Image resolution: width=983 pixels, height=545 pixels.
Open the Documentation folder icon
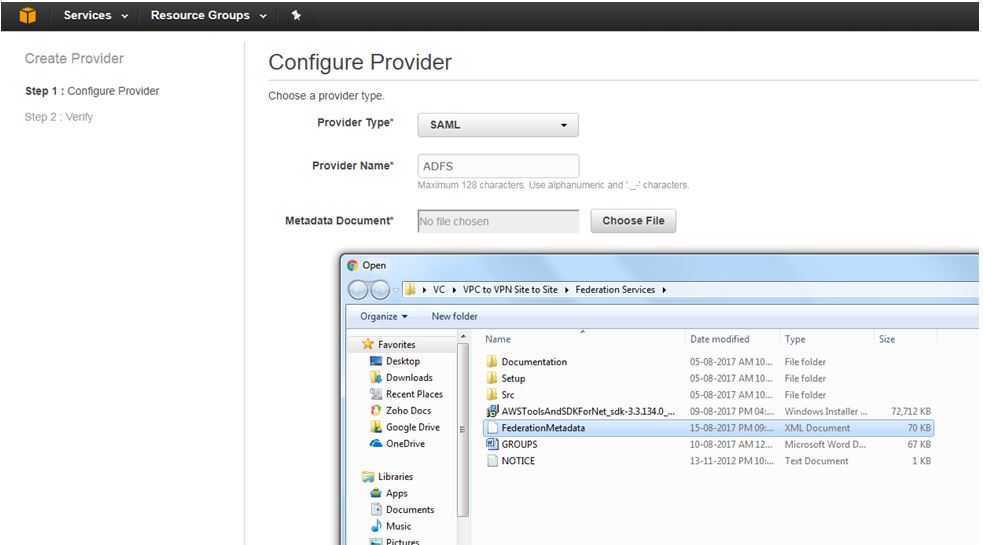click(x=492, y=362)
